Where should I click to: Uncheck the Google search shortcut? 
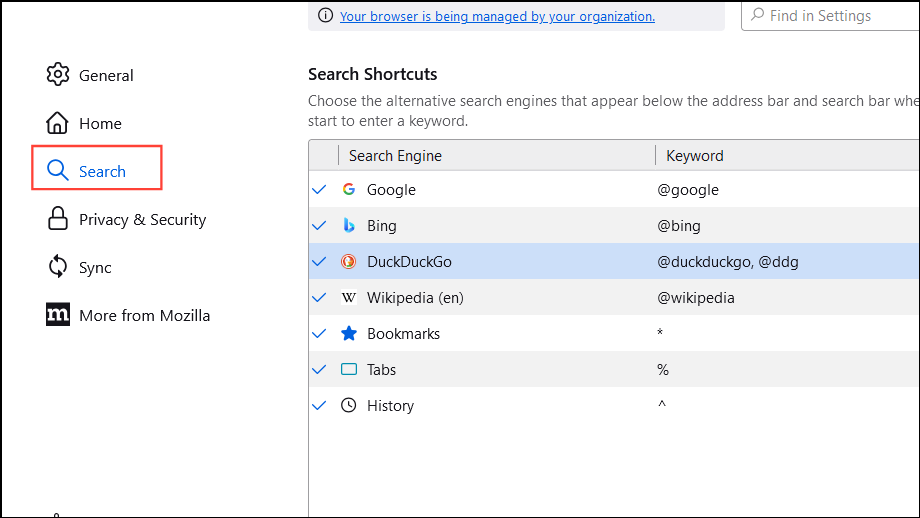(x=319, y=189)
